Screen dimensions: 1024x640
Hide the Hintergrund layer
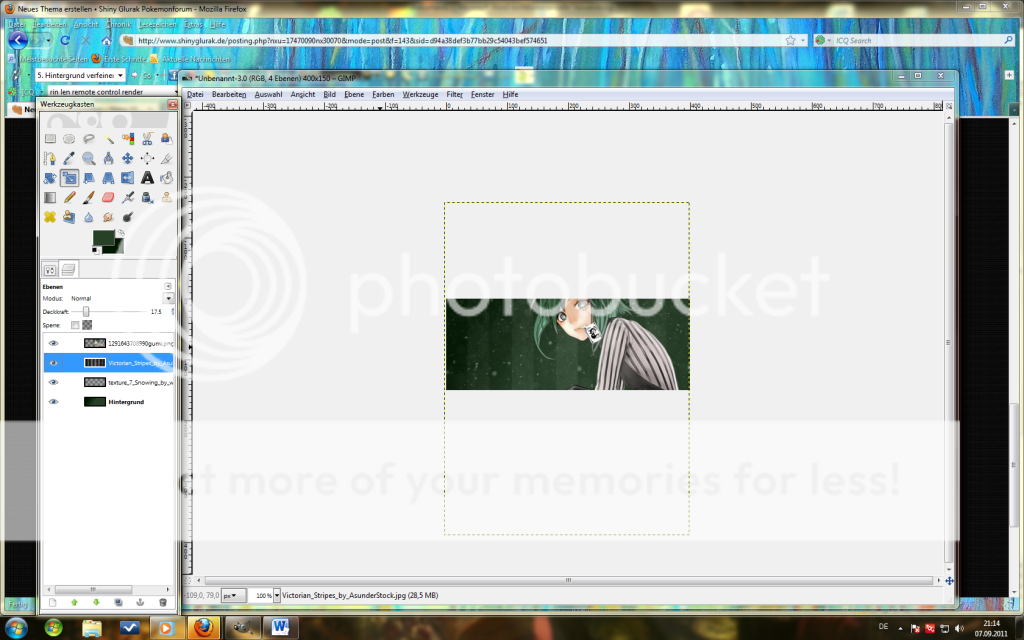[54, 402]
